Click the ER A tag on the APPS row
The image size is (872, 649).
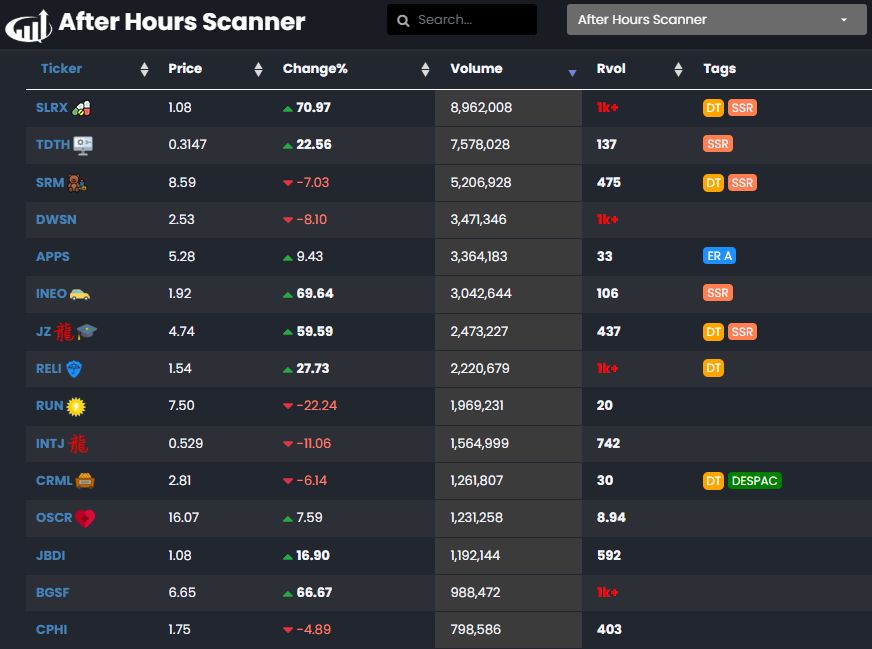point(720,256)
